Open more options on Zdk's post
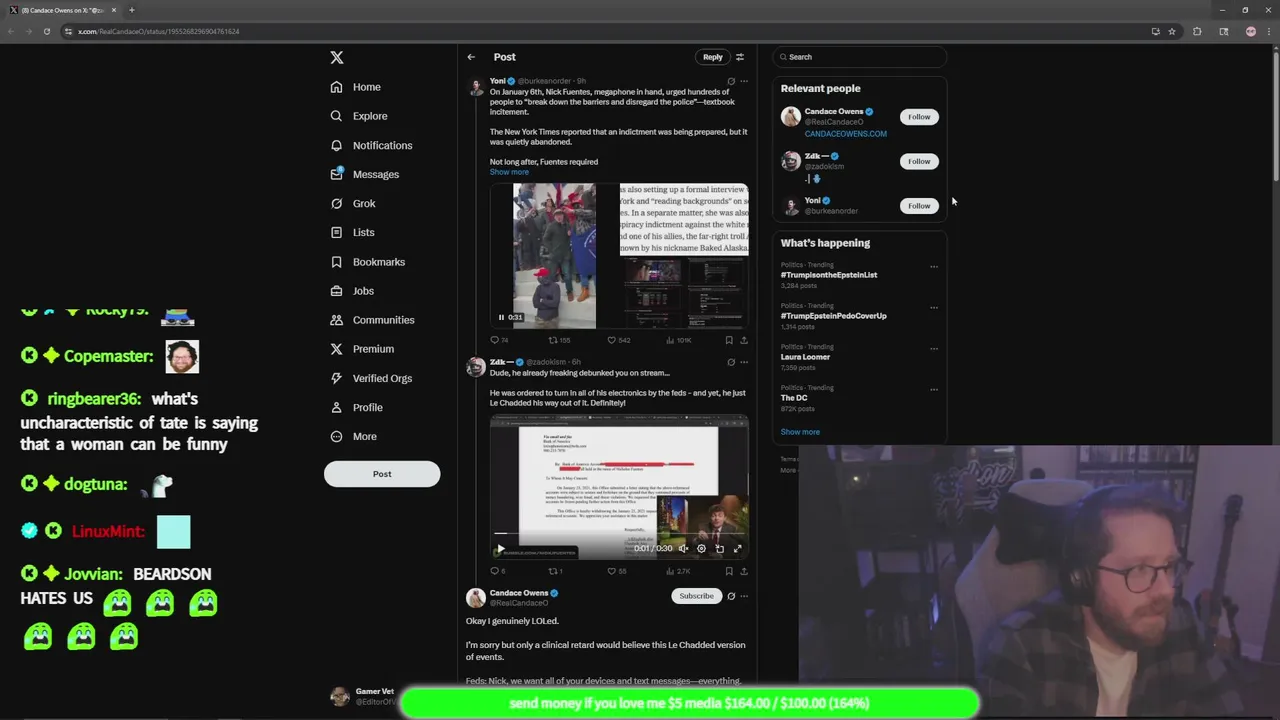1280x720 pixels. click(743, 362)
